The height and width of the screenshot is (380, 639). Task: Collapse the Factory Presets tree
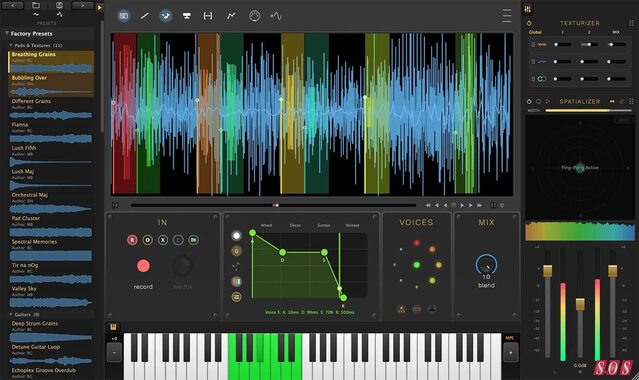[7, 33]
